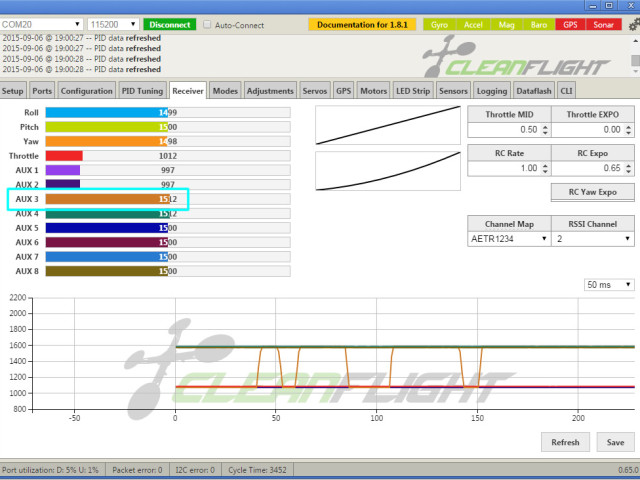The width and height of the screenshot is (640, 480).
Task: Click the I2C error: 0 status entry
Action: (195, 470)
